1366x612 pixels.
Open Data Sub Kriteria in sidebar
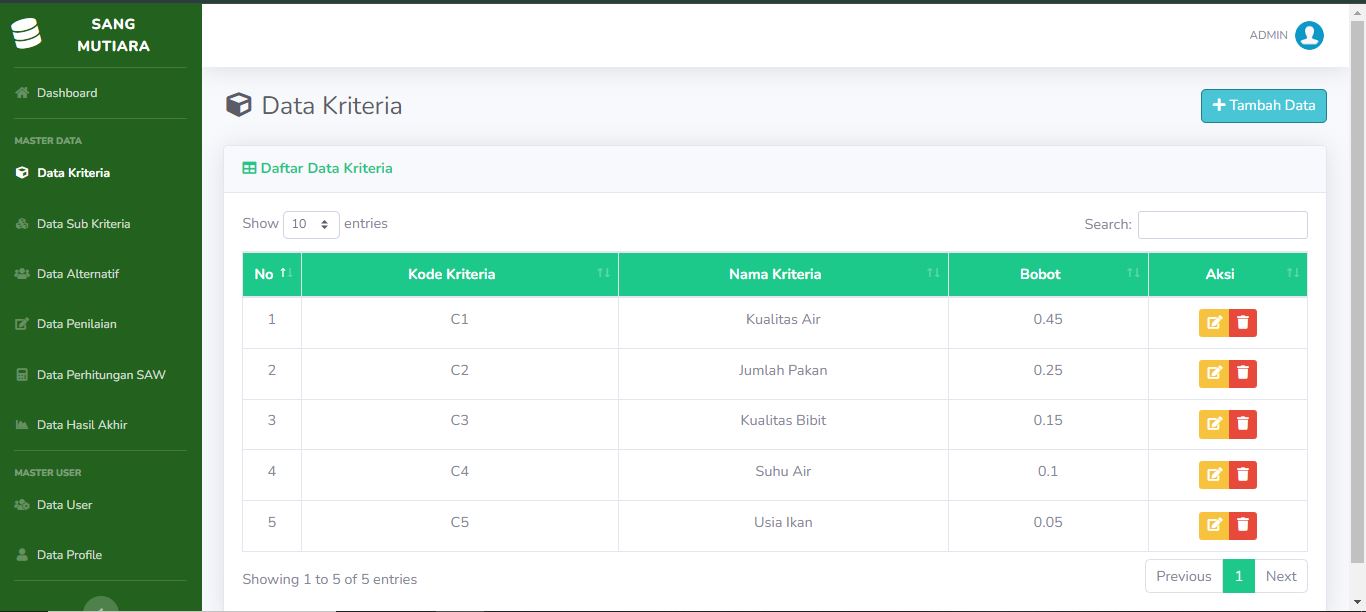pyautogui.click(x=83, y=224)
